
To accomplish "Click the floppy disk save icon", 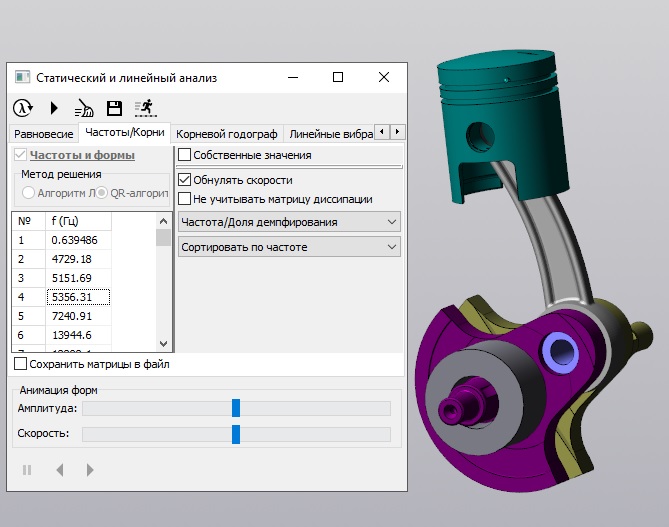I will tap(114, 108).
